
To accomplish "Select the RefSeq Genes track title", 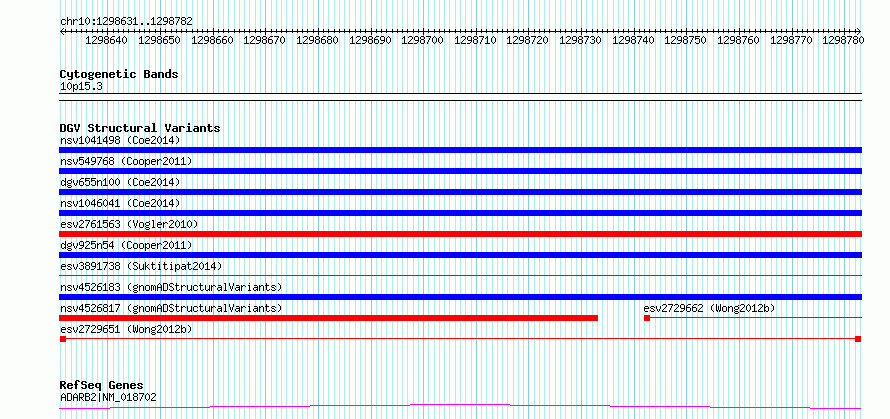I will [102, 386].
